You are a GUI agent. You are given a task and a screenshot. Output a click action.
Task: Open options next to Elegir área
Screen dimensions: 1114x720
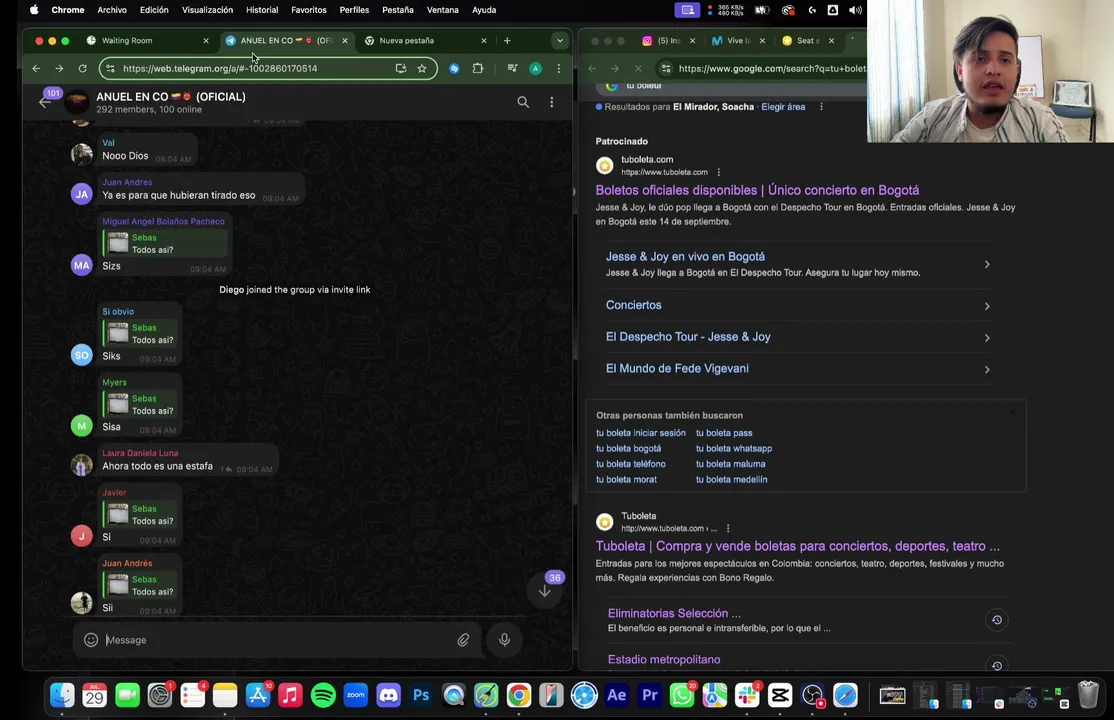tap(821, 107)
